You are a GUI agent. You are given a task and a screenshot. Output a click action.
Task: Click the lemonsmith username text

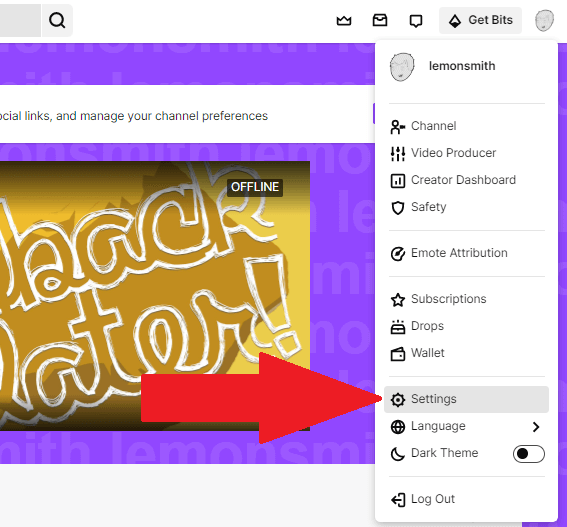click(x=462, y=66)
